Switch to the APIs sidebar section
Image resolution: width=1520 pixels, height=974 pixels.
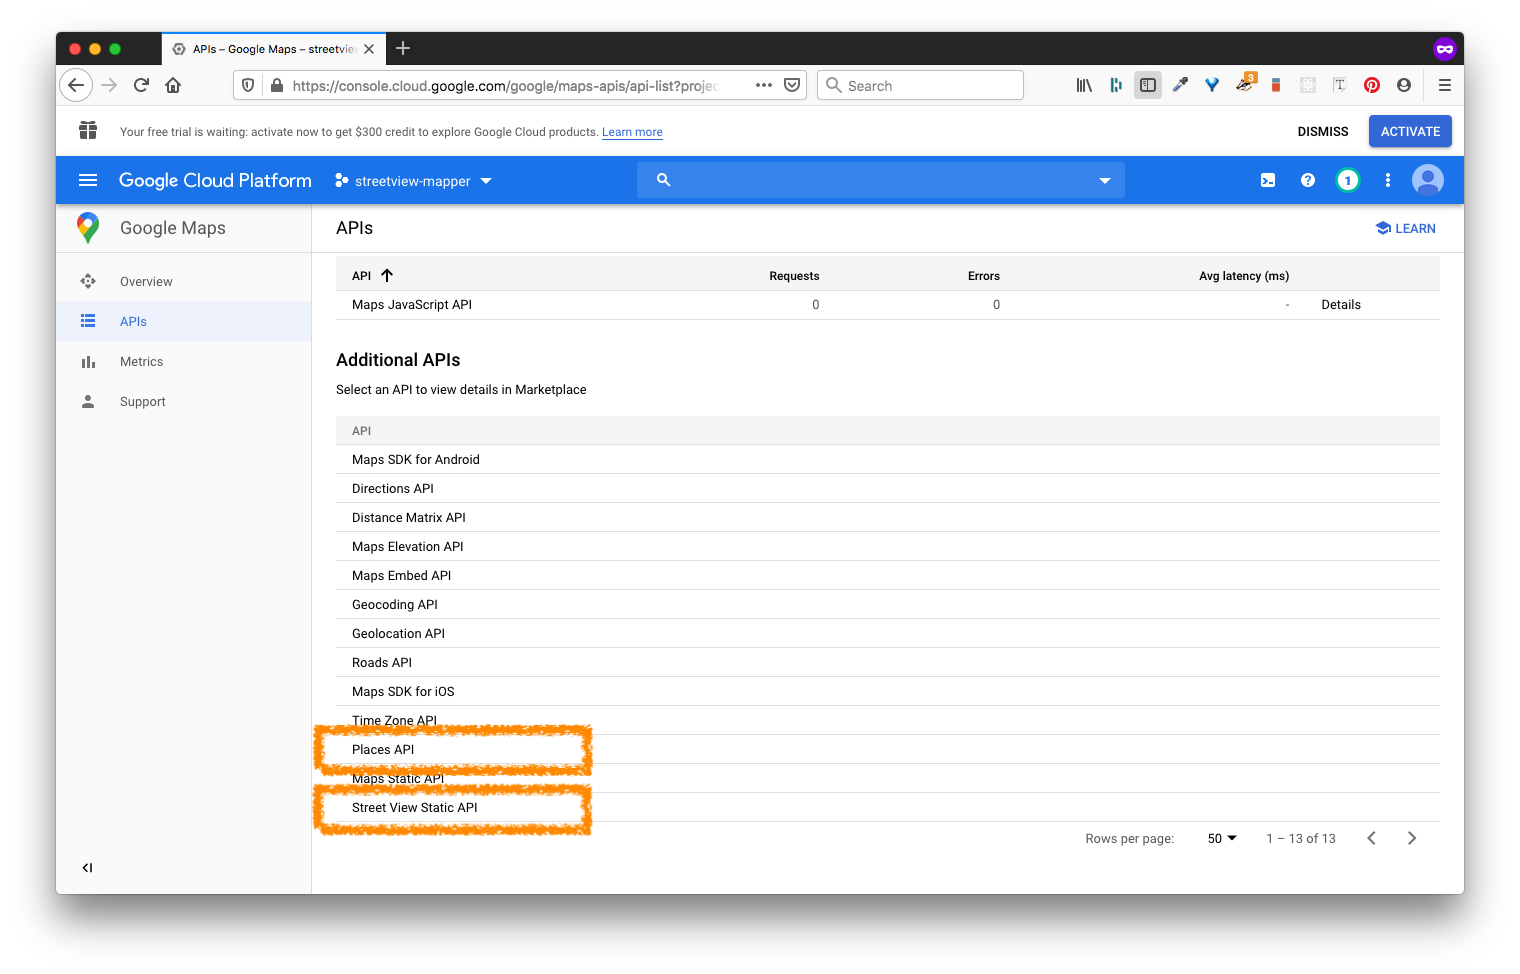pyautogui.click(x=133, y=321)
